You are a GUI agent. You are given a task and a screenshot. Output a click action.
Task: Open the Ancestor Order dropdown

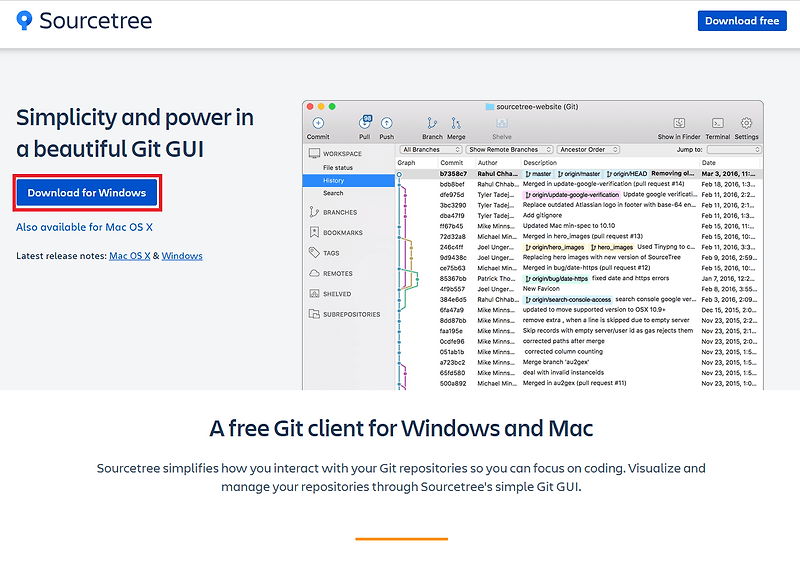tap(589, 146)
